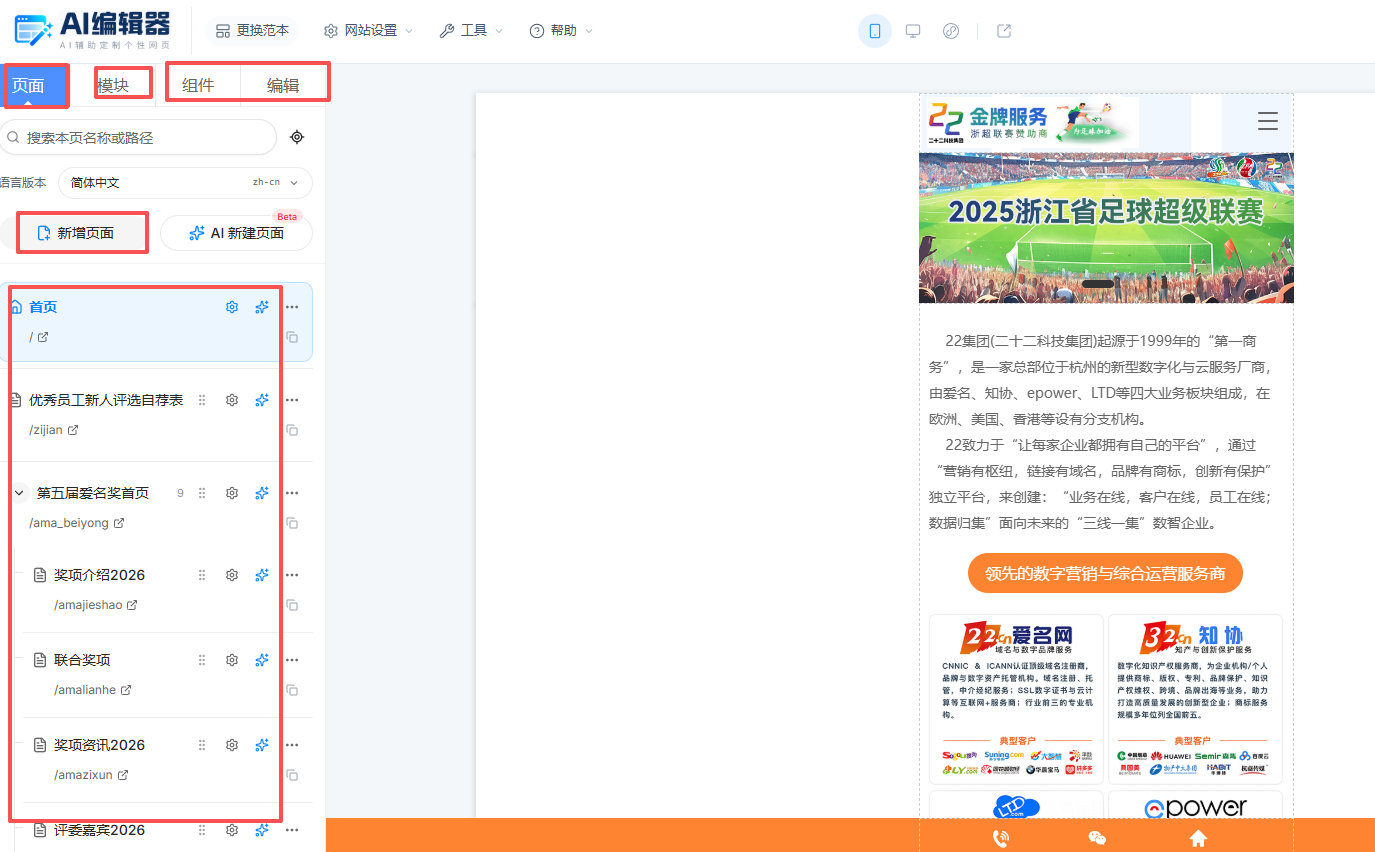Switch to desktop preview icon
This screenshot has height=852, width=1375.
[913, 31]
